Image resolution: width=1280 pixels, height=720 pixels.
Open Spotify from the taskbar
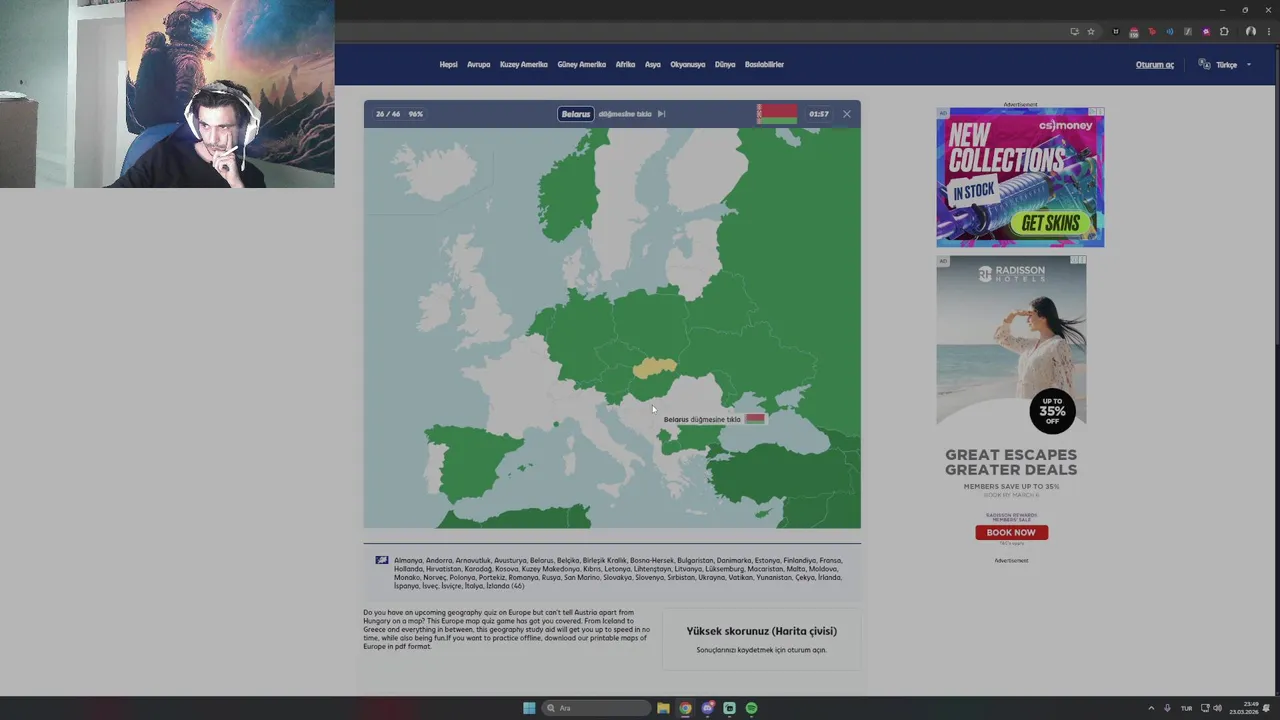click(x=751, y=708)
